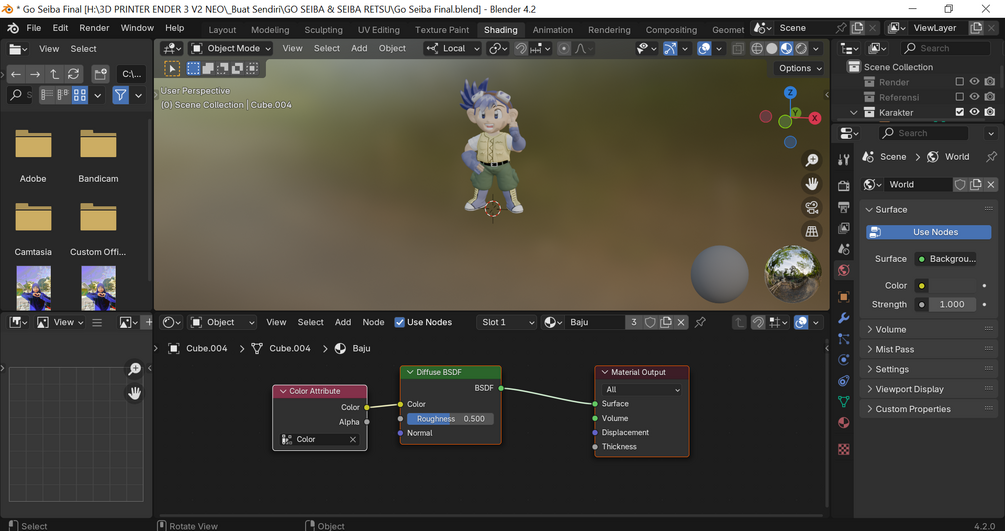Screen dimensions: 1005x531
Task: Open the Local transform orientation dropdown
Action: [453, 49]
